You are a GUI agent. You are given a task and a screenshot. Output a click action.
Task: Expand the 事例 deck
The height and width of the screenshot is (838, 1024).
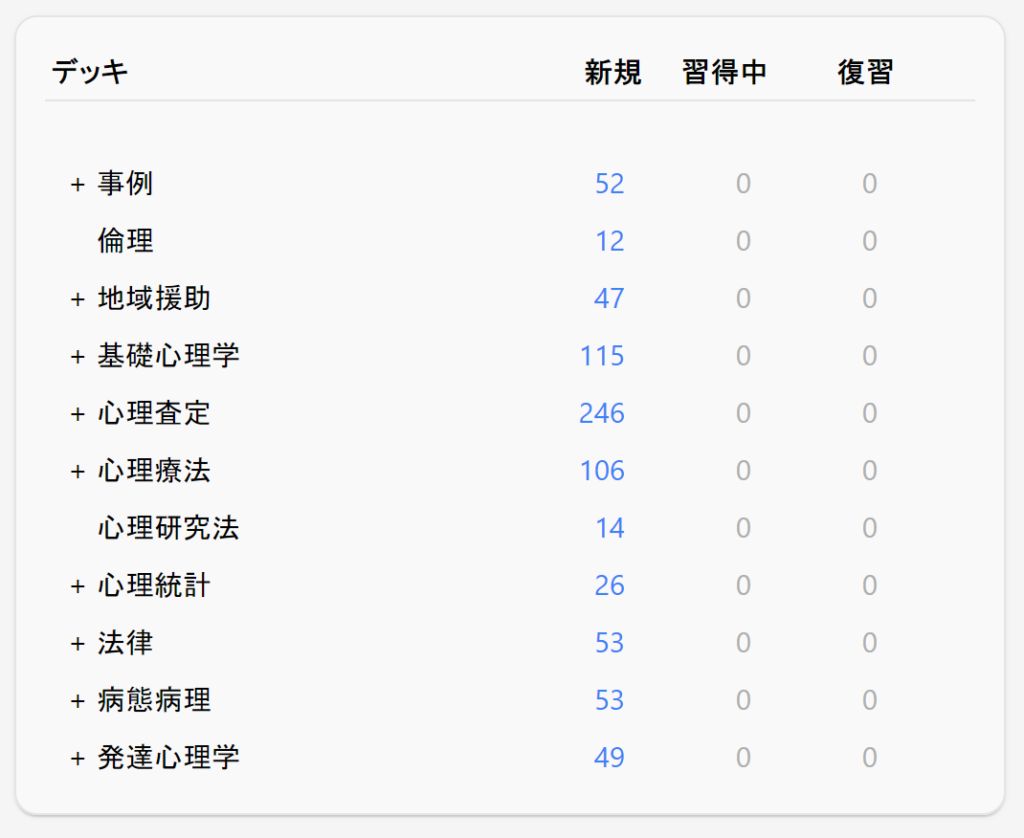77,185
